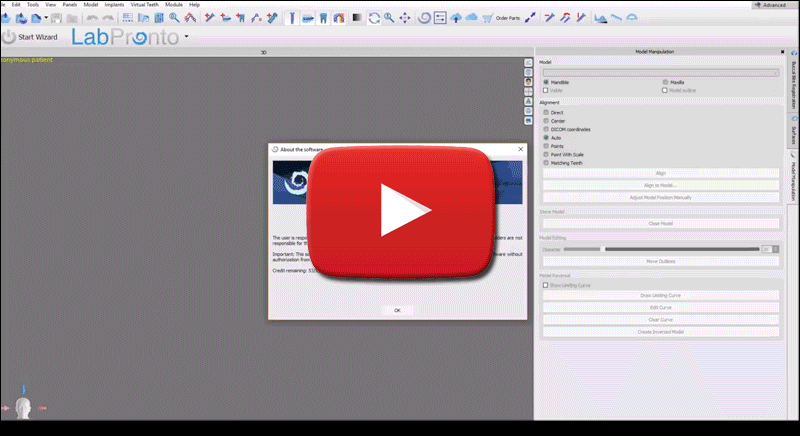Click the plain cloud icon
This screenshot has height=436, width=800.
tap(471, 18)
